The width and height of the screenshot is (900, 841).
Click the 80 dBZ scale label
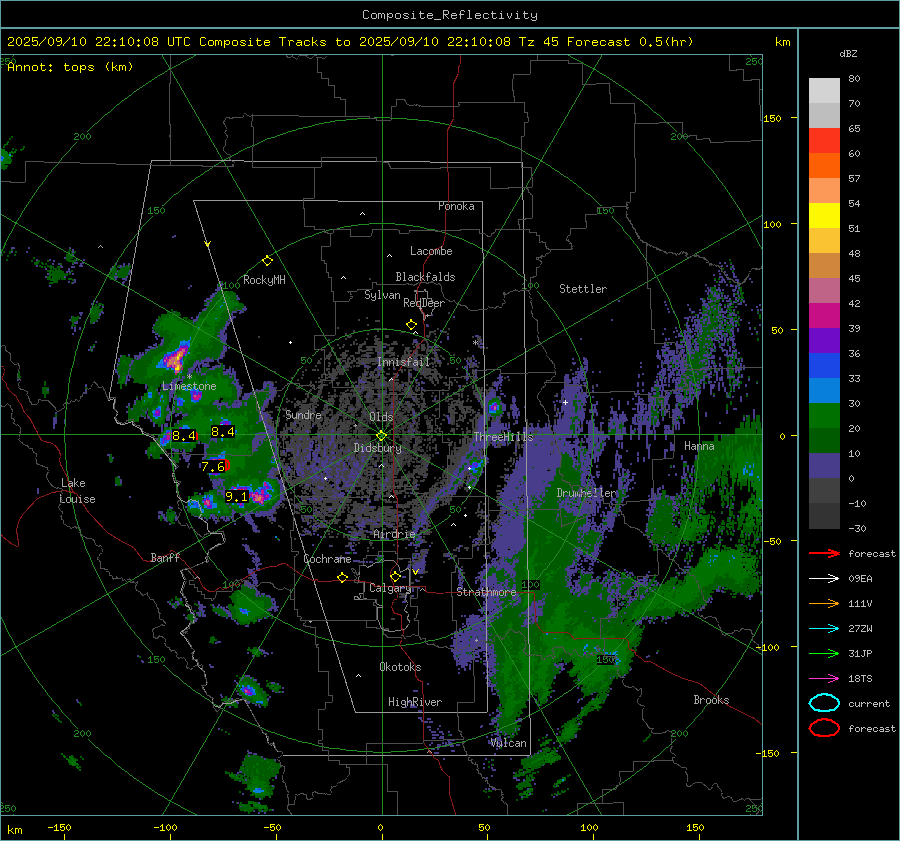tap(854, 79)
